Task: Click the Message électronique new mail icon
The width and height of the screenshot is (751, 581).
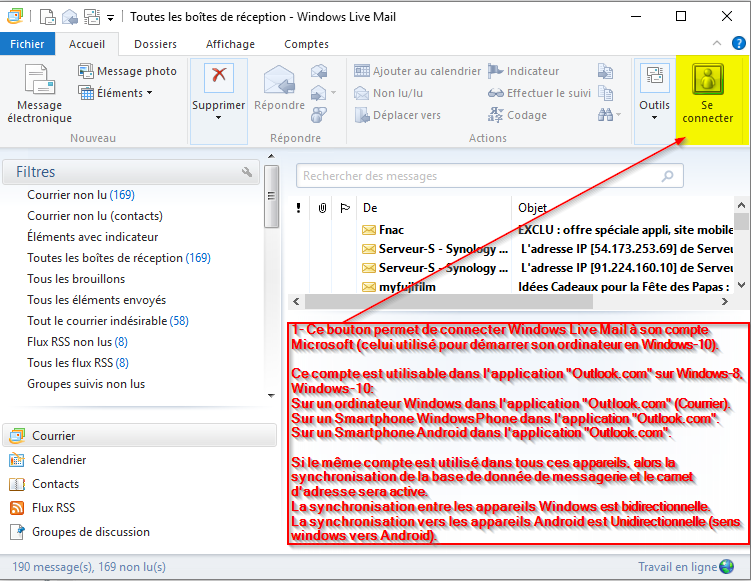Action: coord(39,80)
